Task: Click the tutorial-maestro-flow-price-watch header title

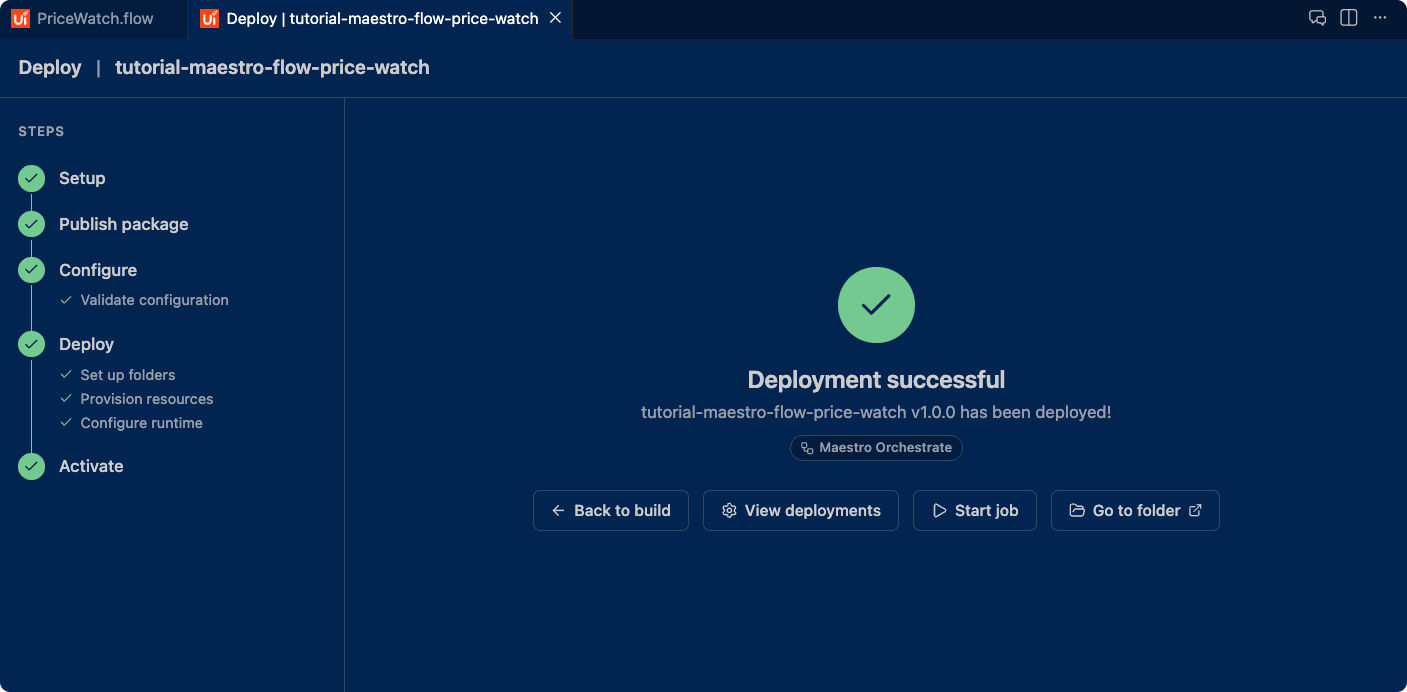Action: pos(272,68)
